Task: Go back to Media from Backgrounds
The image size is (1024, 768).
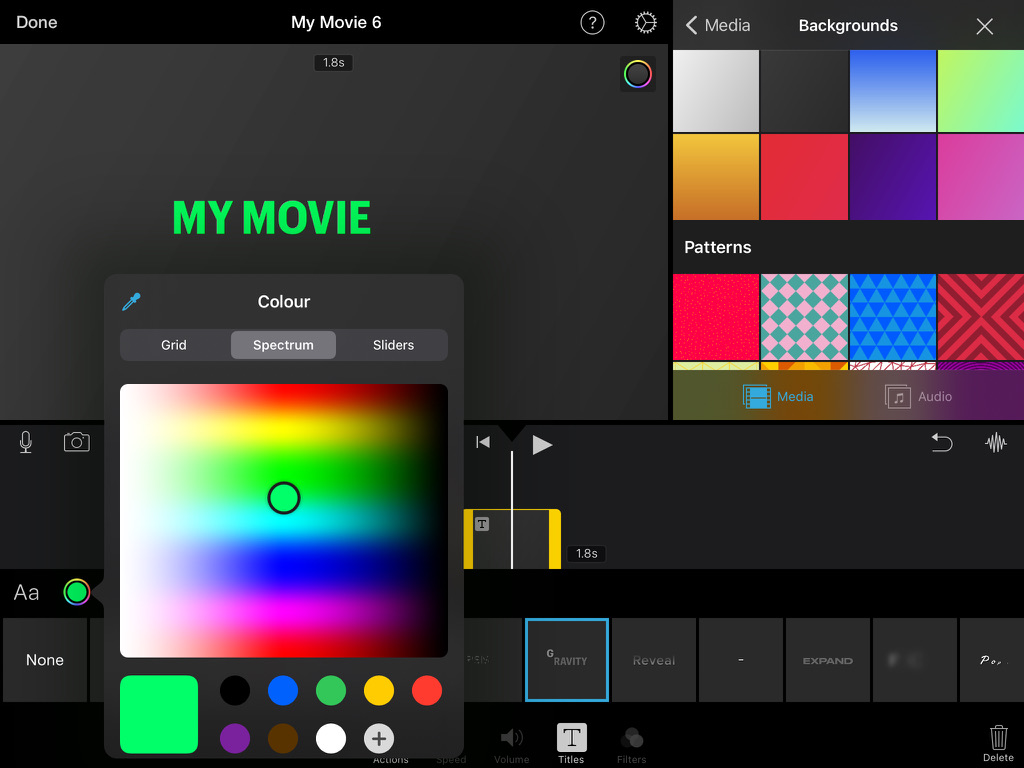Action: coord(716,25)
